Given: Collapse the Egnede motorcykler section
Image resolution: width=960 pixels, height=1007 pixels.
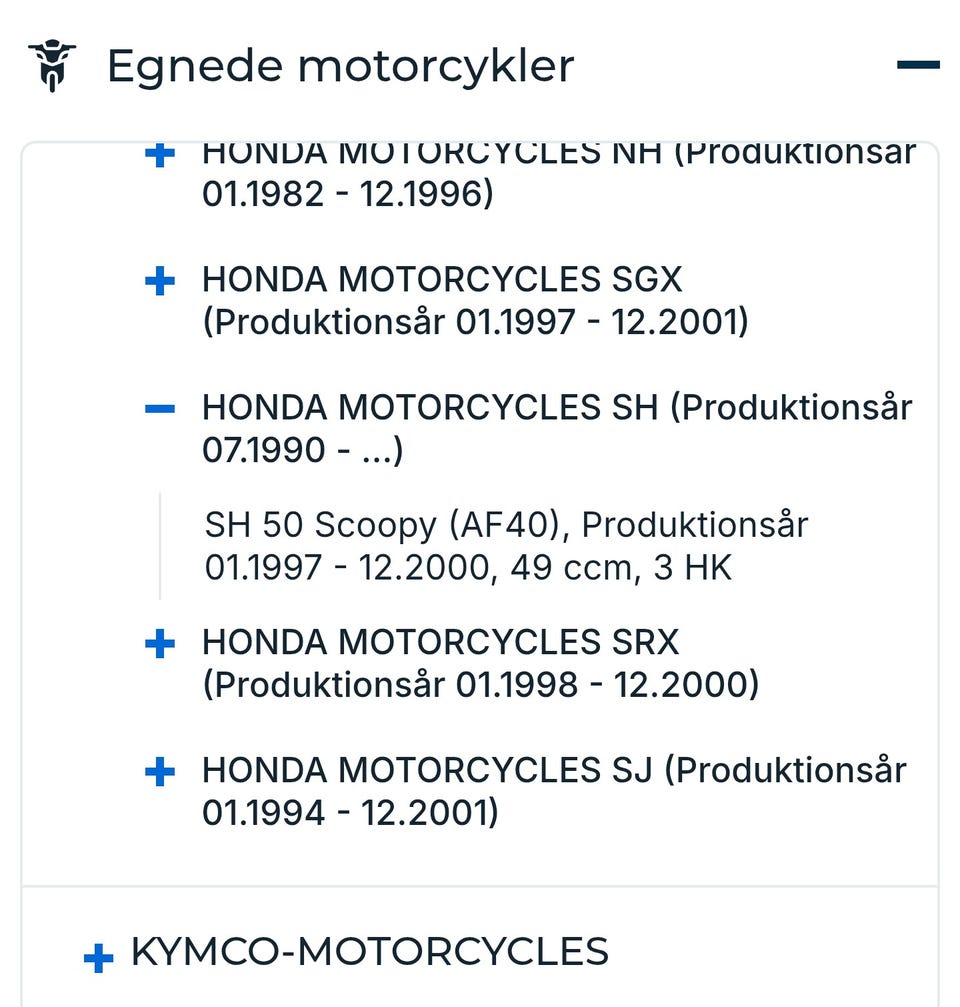Looking at the screenshot, I should point(918,66).
